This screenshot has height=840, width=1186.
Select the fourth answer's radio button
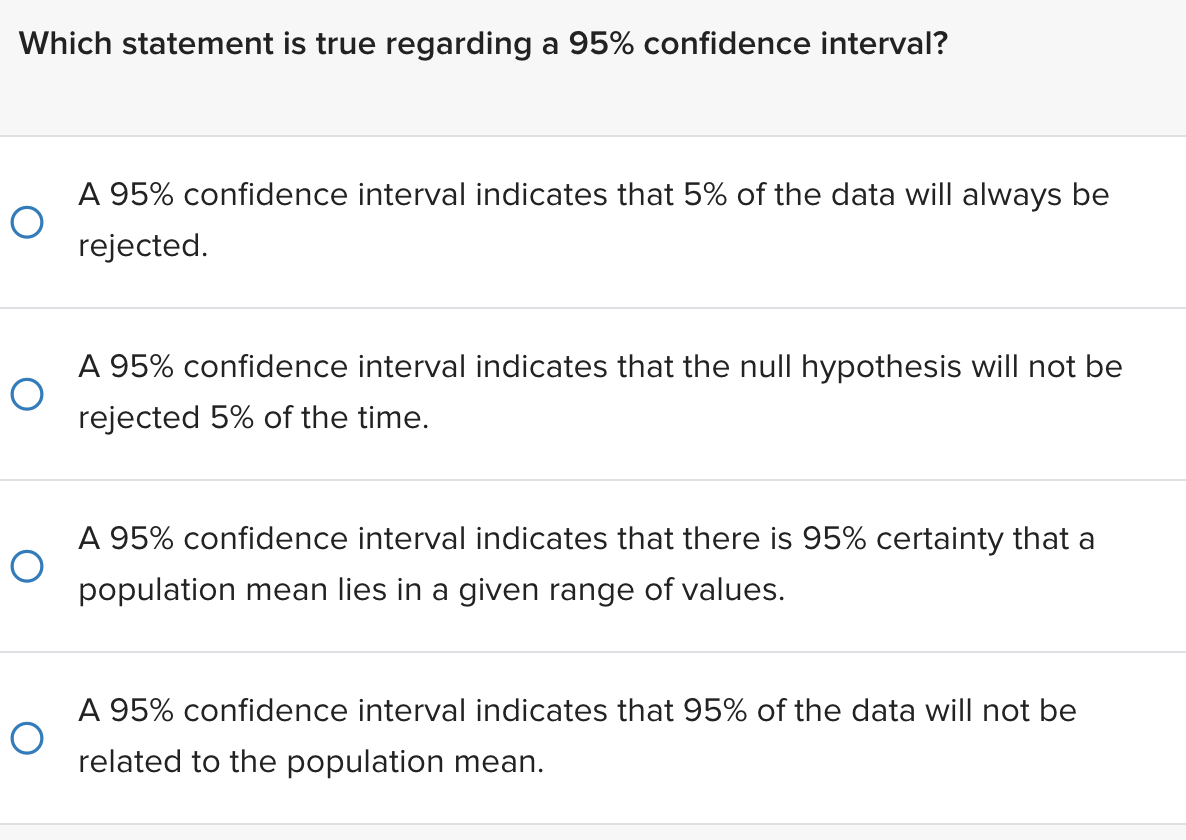click(28, 738)
